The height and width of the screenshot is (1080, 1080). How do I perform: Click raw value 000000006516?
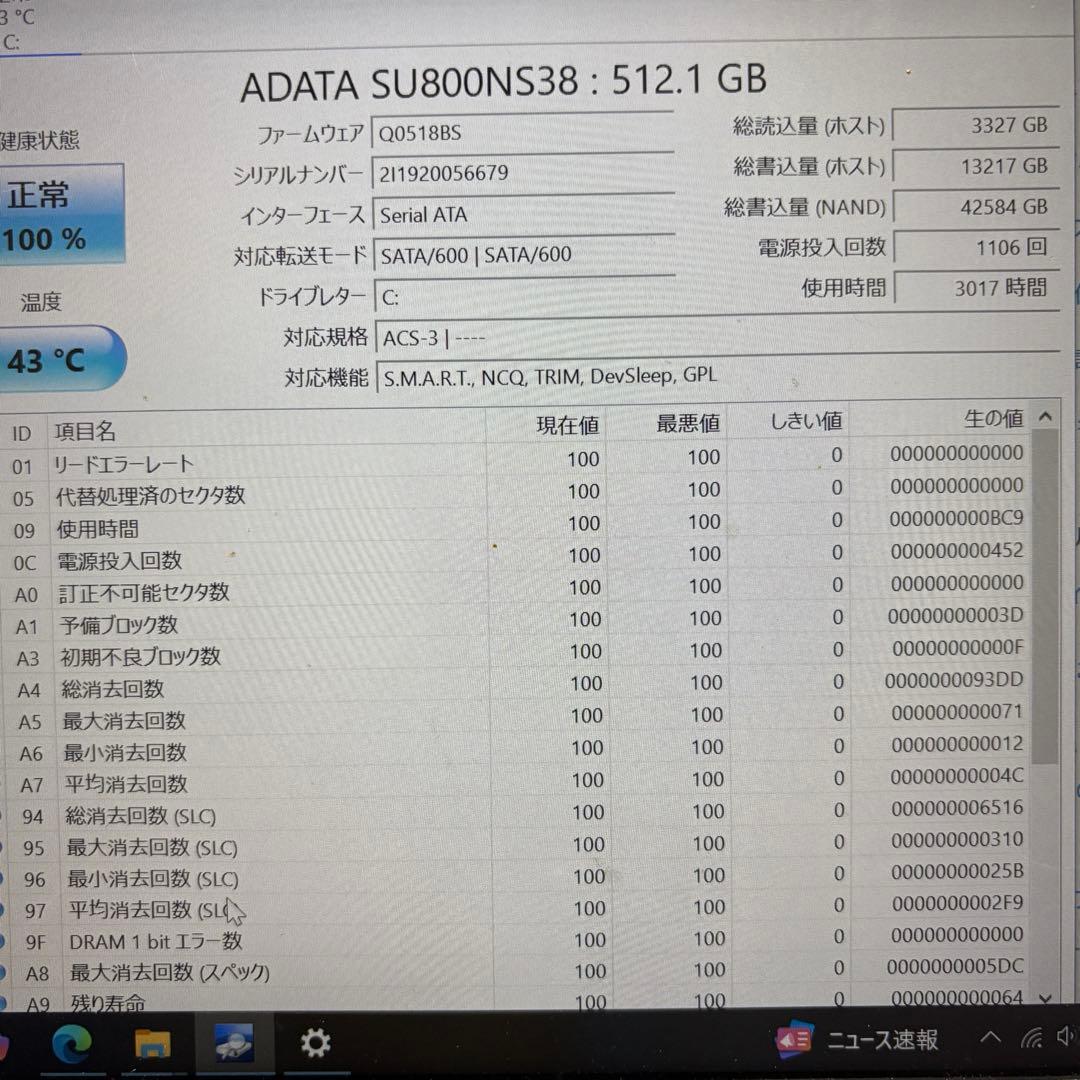(957, 807)
